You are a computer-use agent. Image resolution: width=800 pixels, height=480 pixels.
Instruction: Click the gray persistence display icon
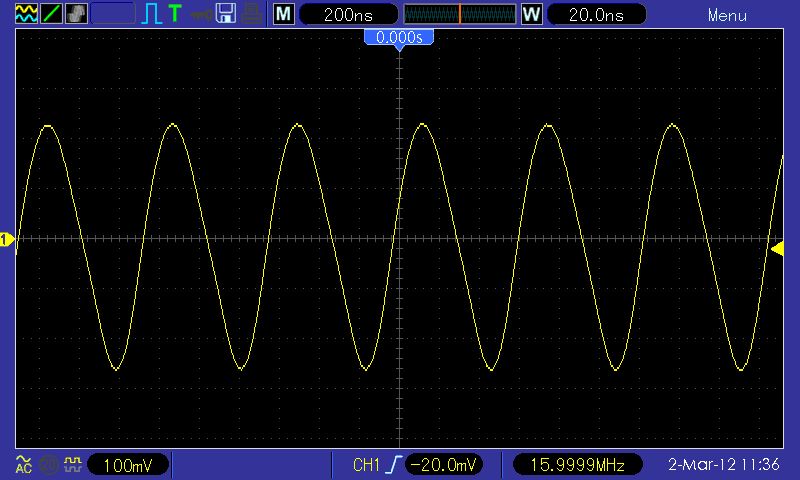(76, 14)
